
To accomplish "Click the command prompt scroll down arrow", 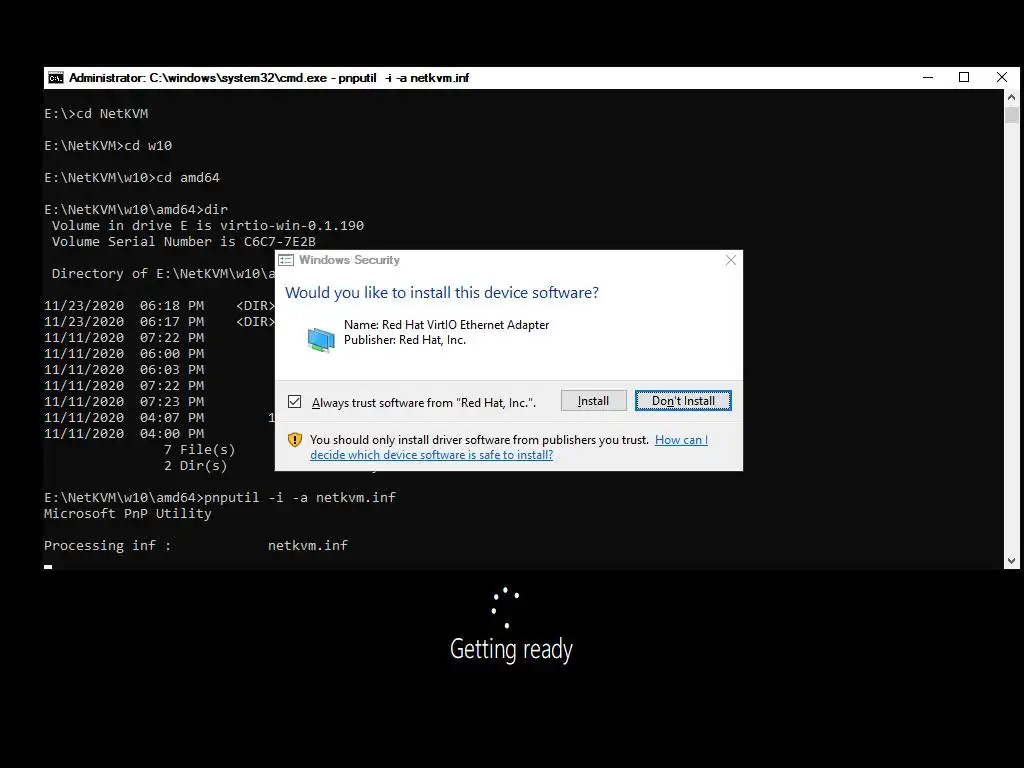I will 1012,560.
